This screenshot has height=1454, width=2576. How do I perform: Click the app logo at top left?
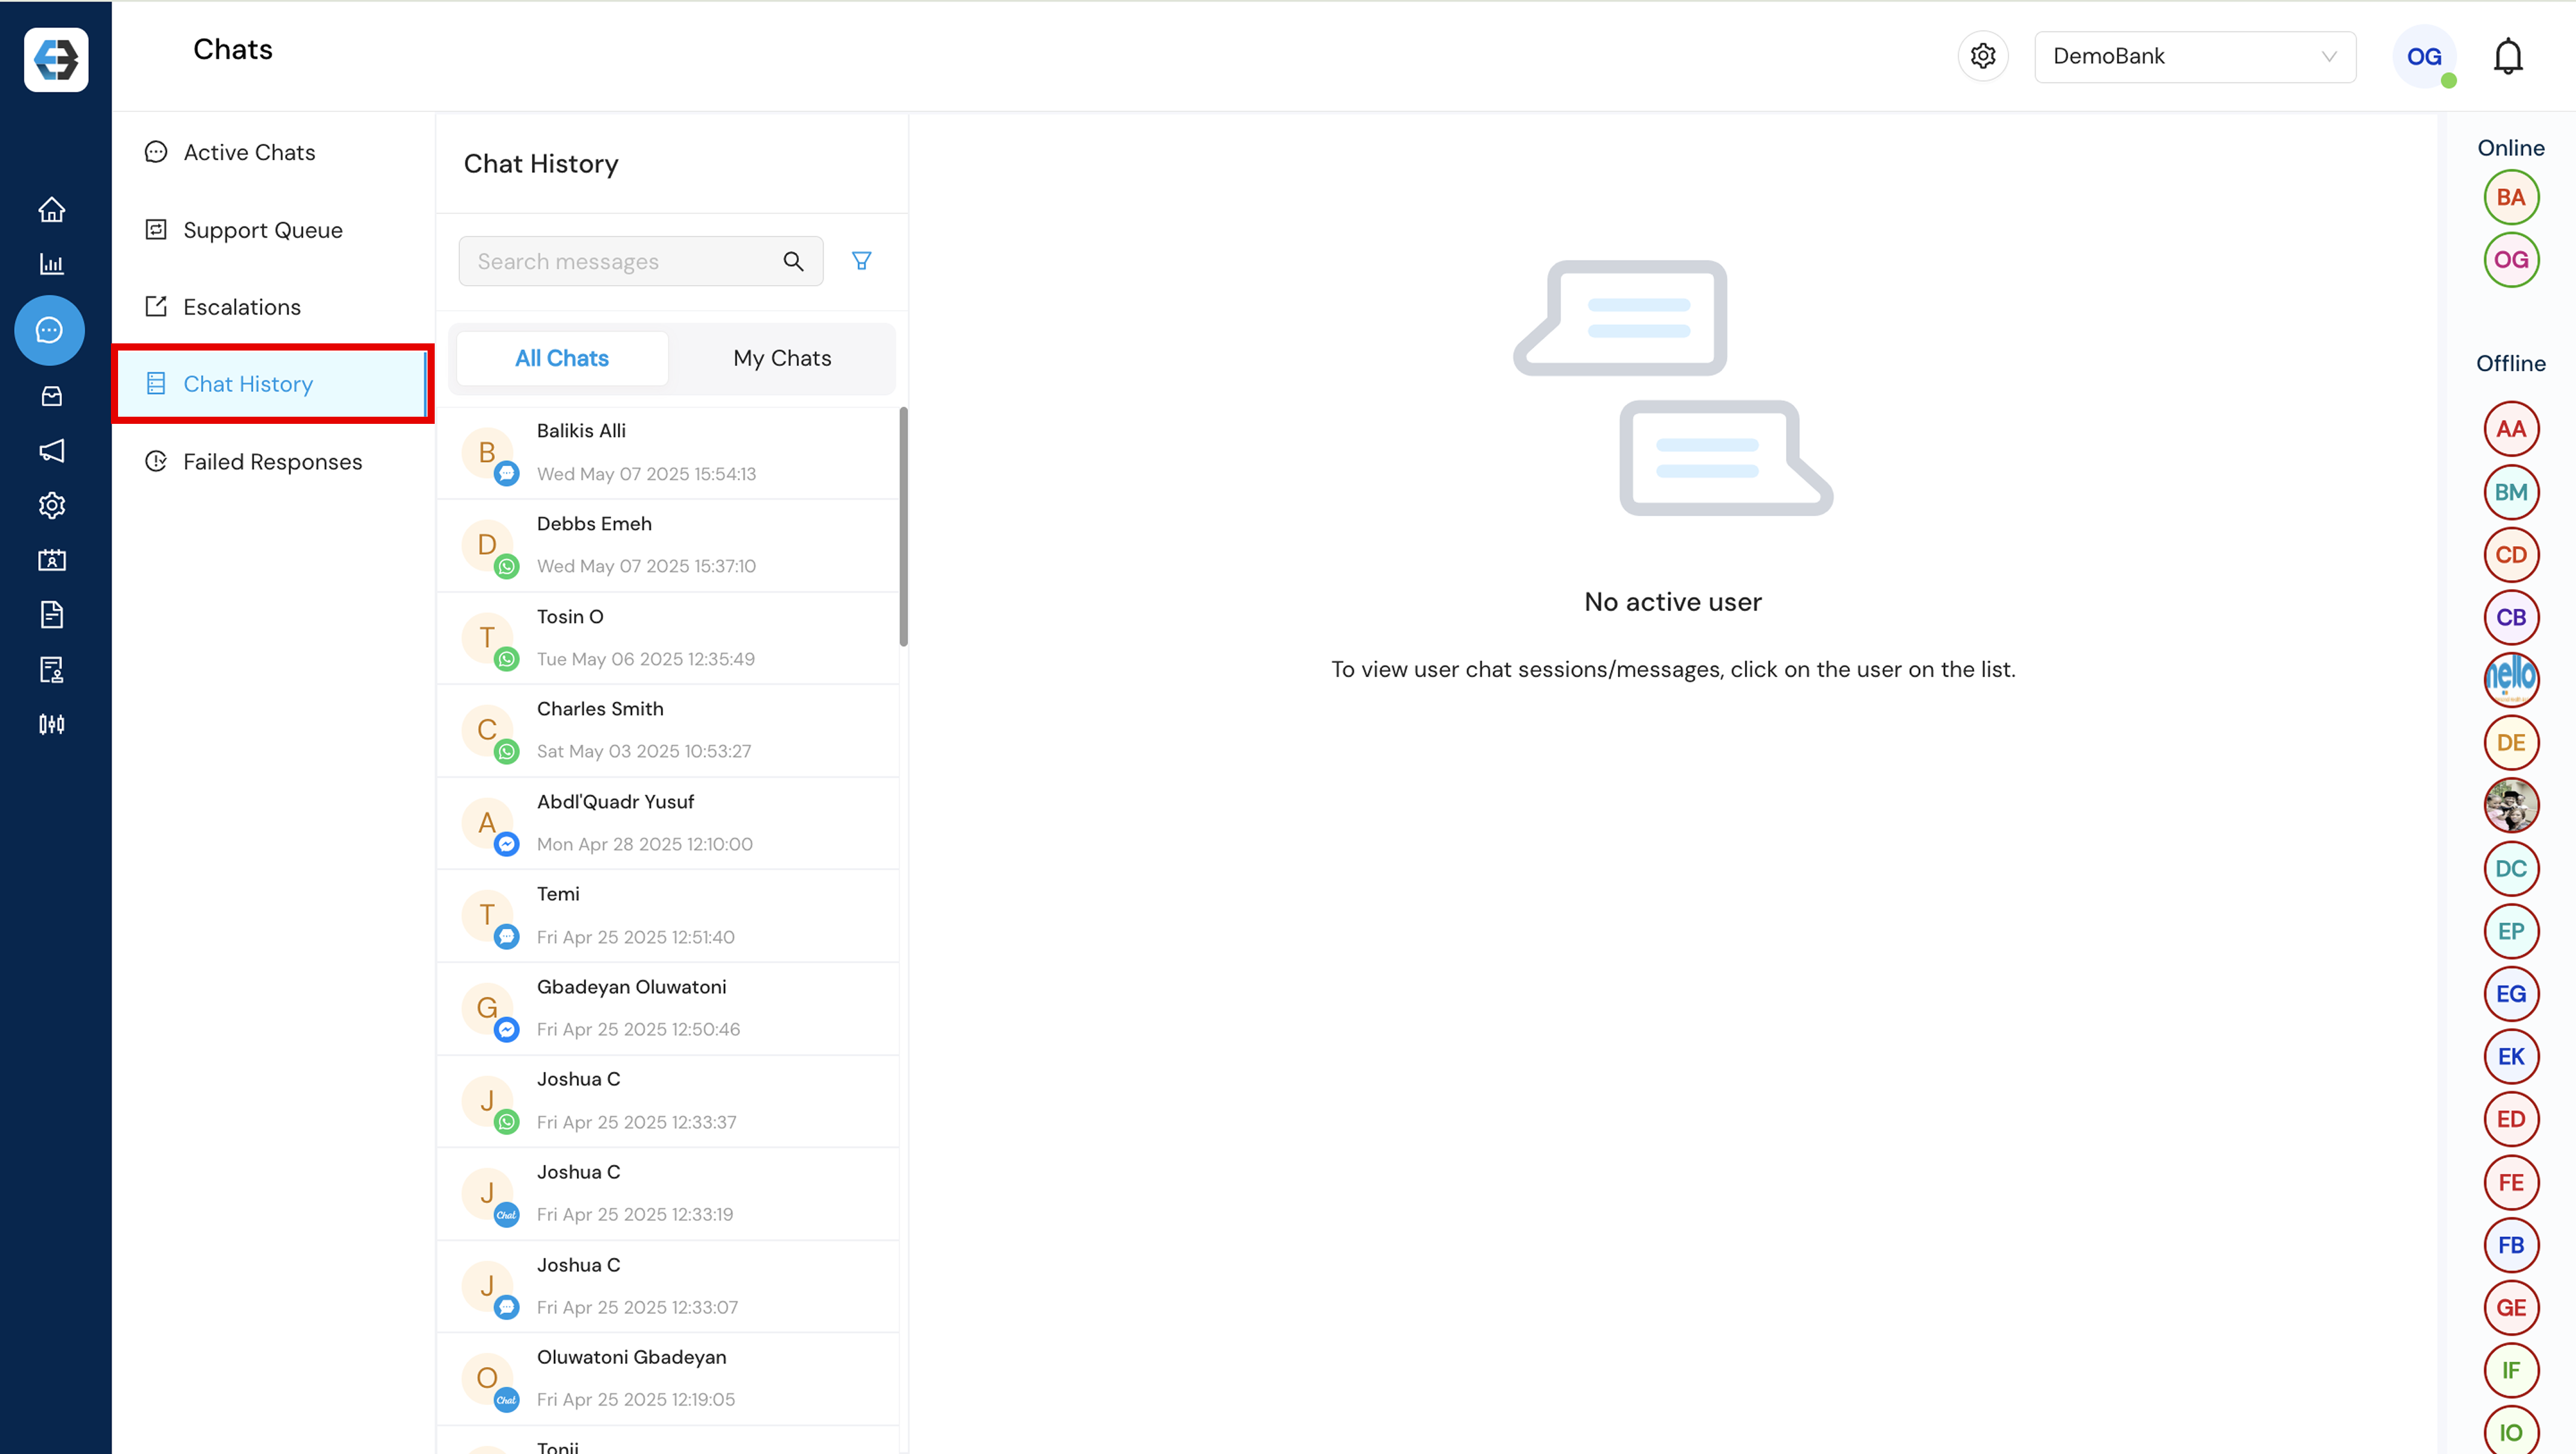(56, 59)
